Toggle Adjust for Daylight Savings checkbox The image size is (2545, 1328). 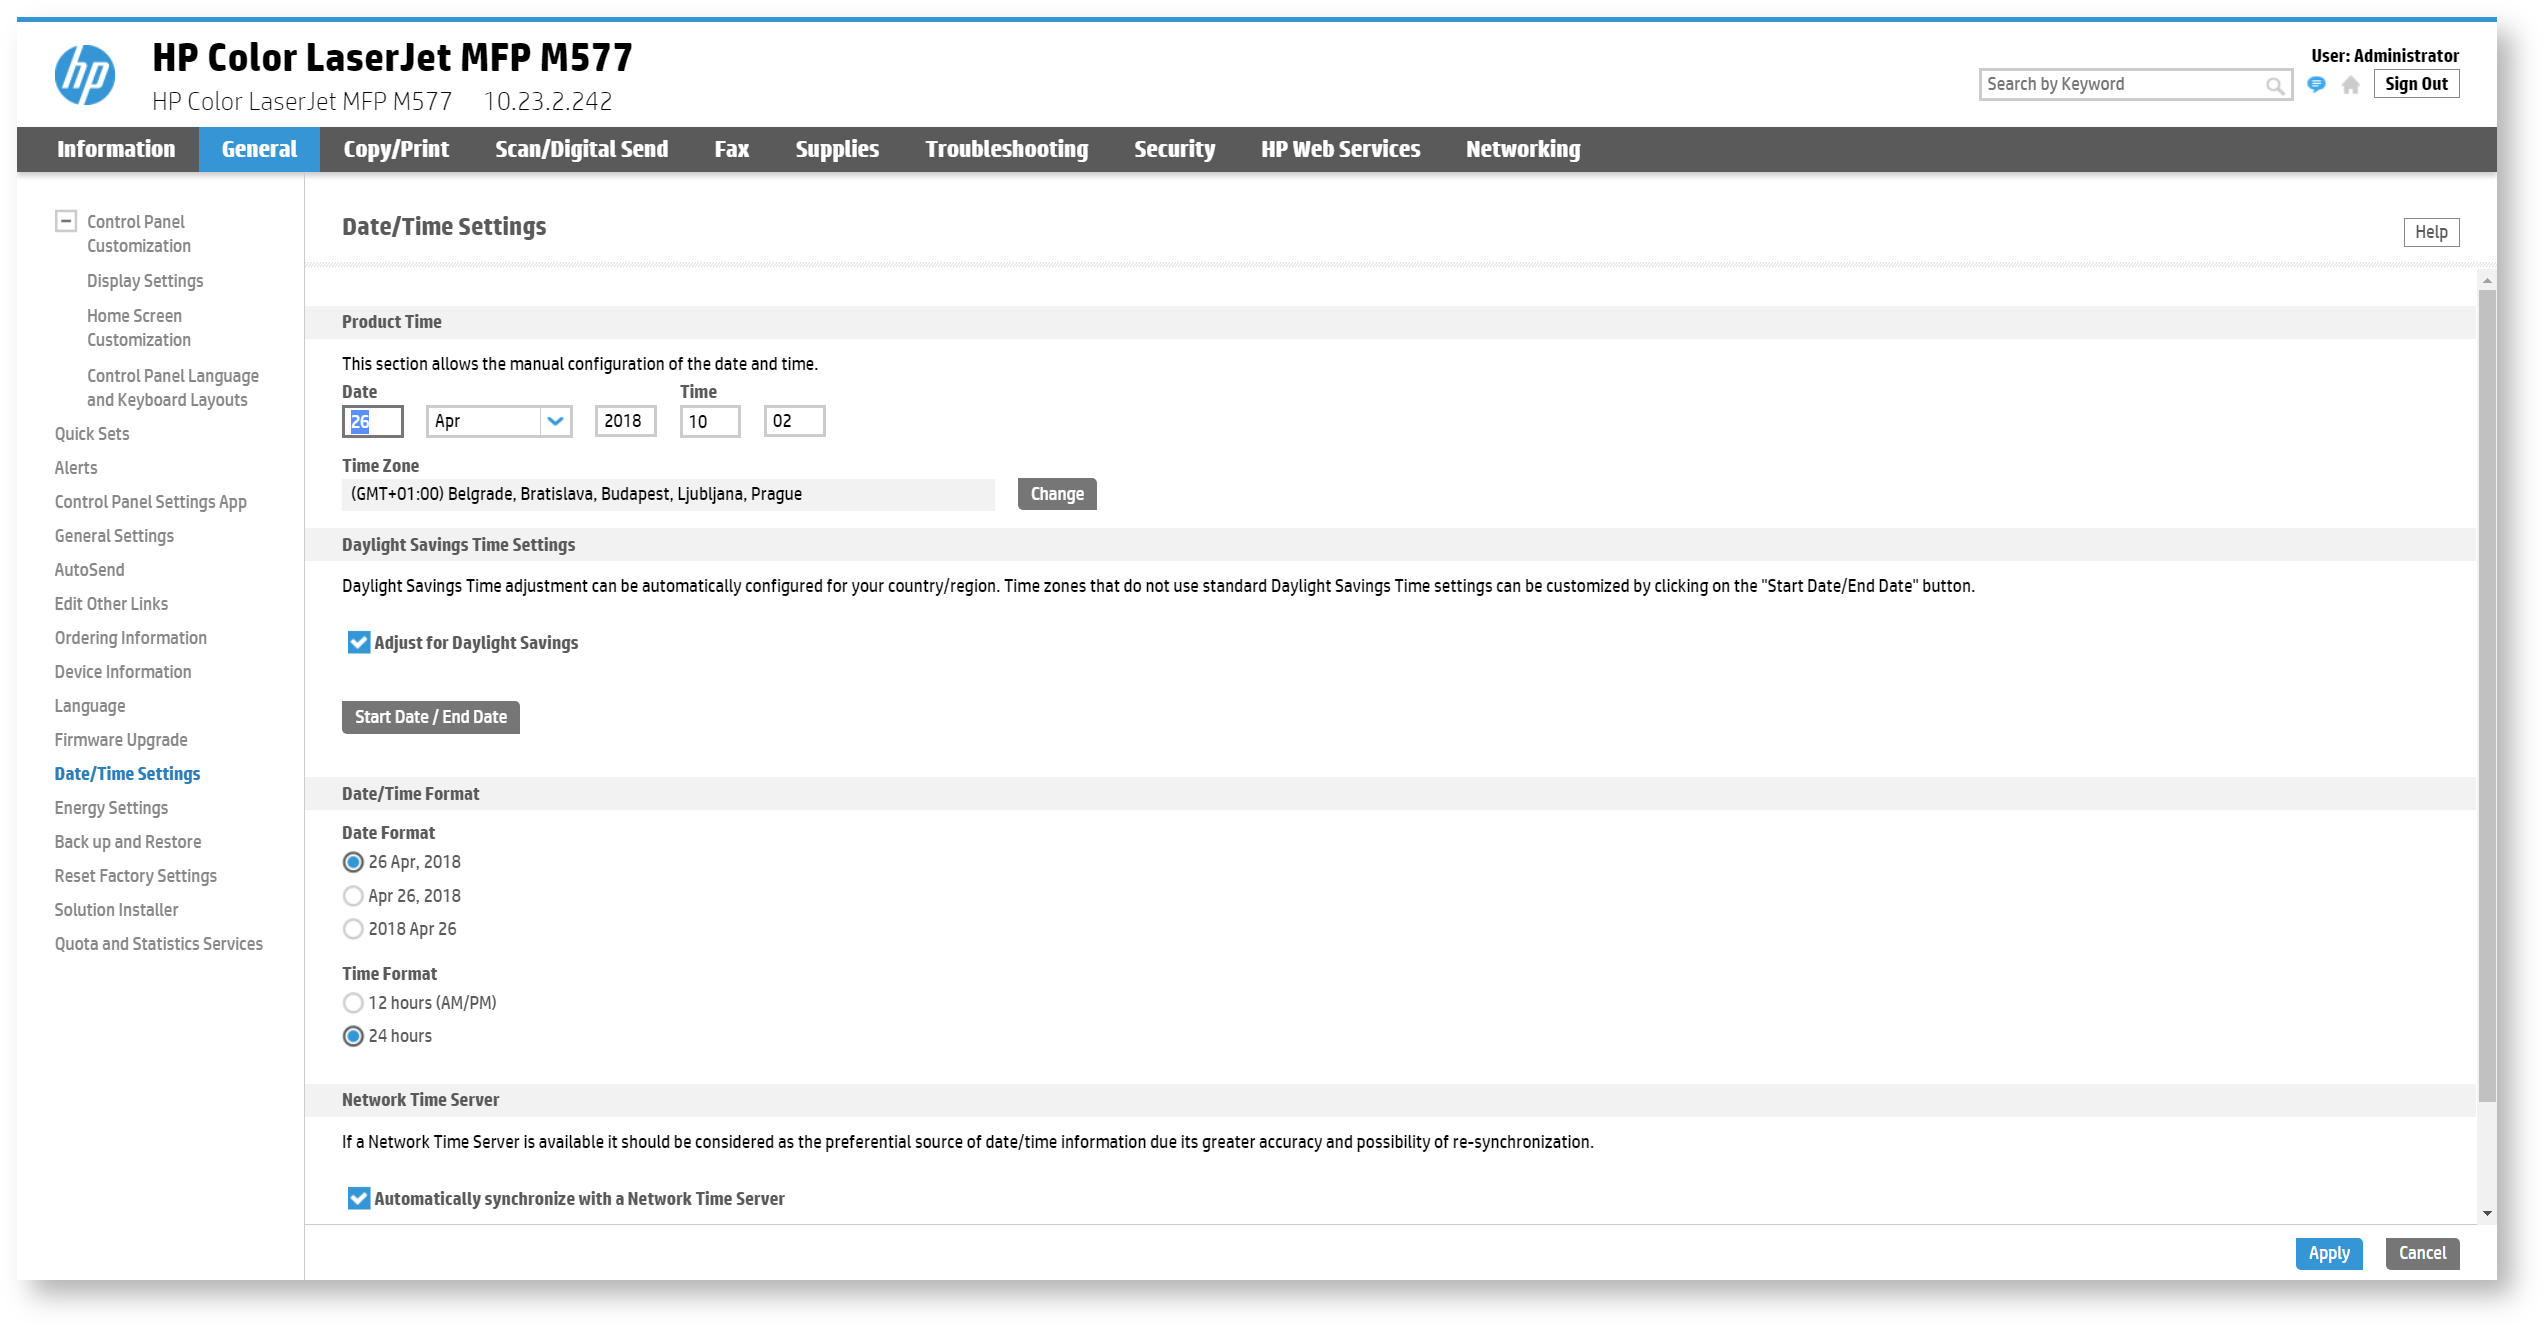click(x=358, y=643)
